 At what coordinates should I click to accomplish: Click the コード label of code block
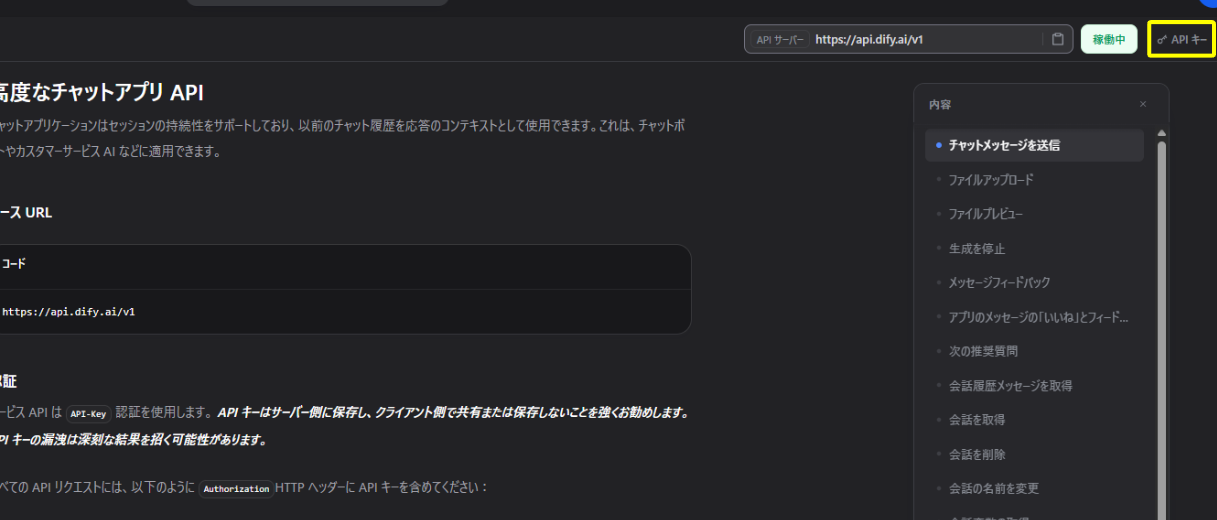(x=13, y=265)
